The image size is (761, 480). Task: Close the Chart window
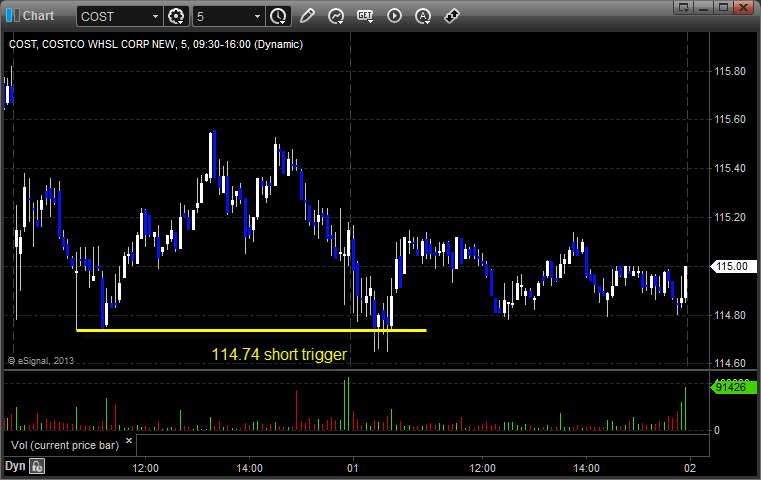(743, 7)
